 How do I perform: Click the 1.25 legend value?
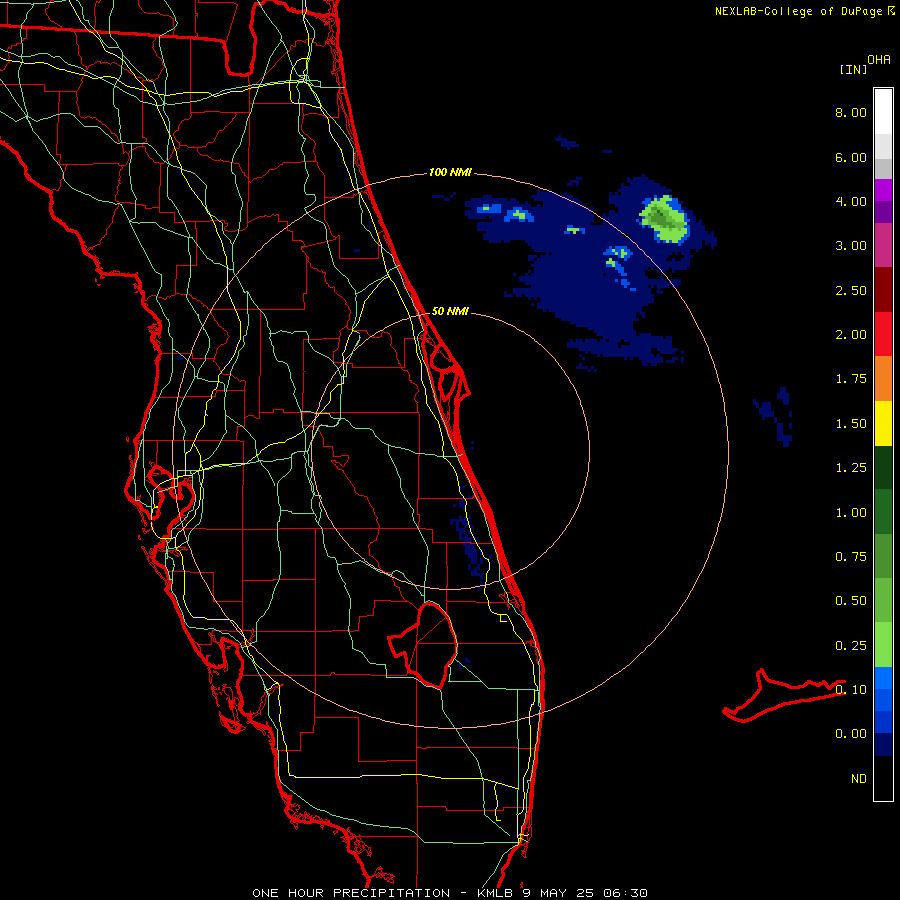[851, 468]
